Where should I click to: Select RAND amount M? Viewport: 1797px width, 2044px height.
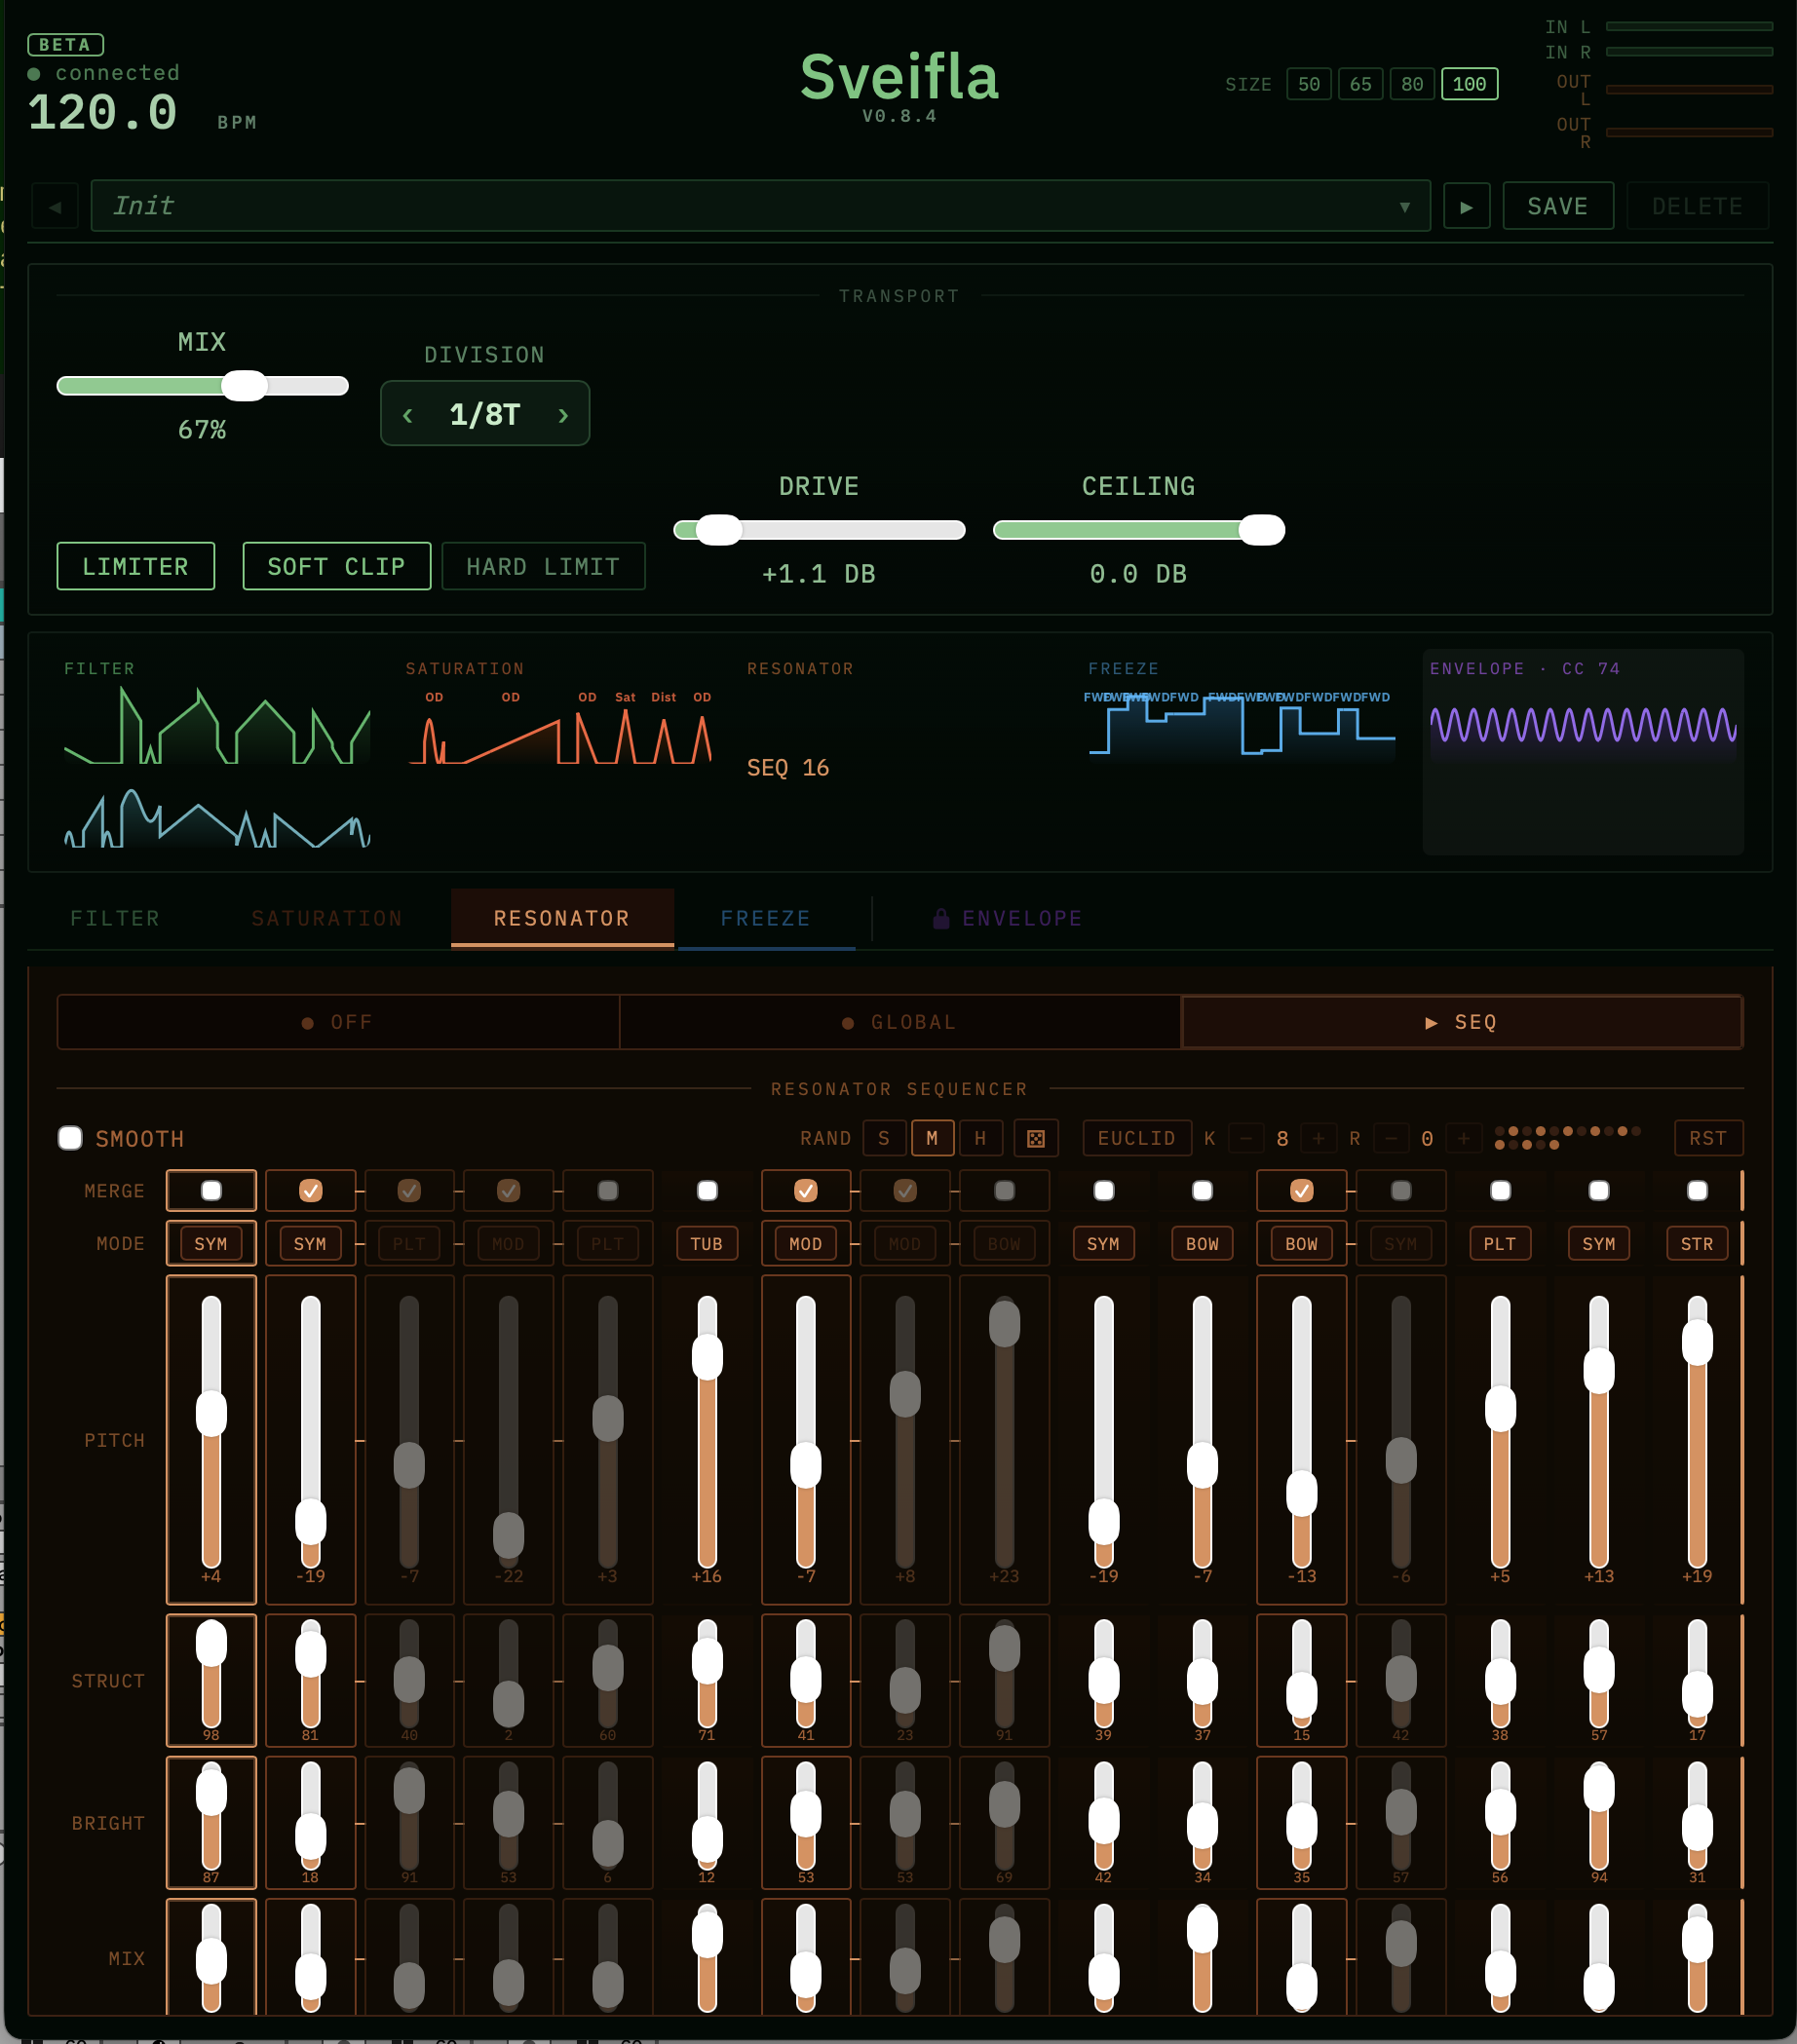[932, 1138]
